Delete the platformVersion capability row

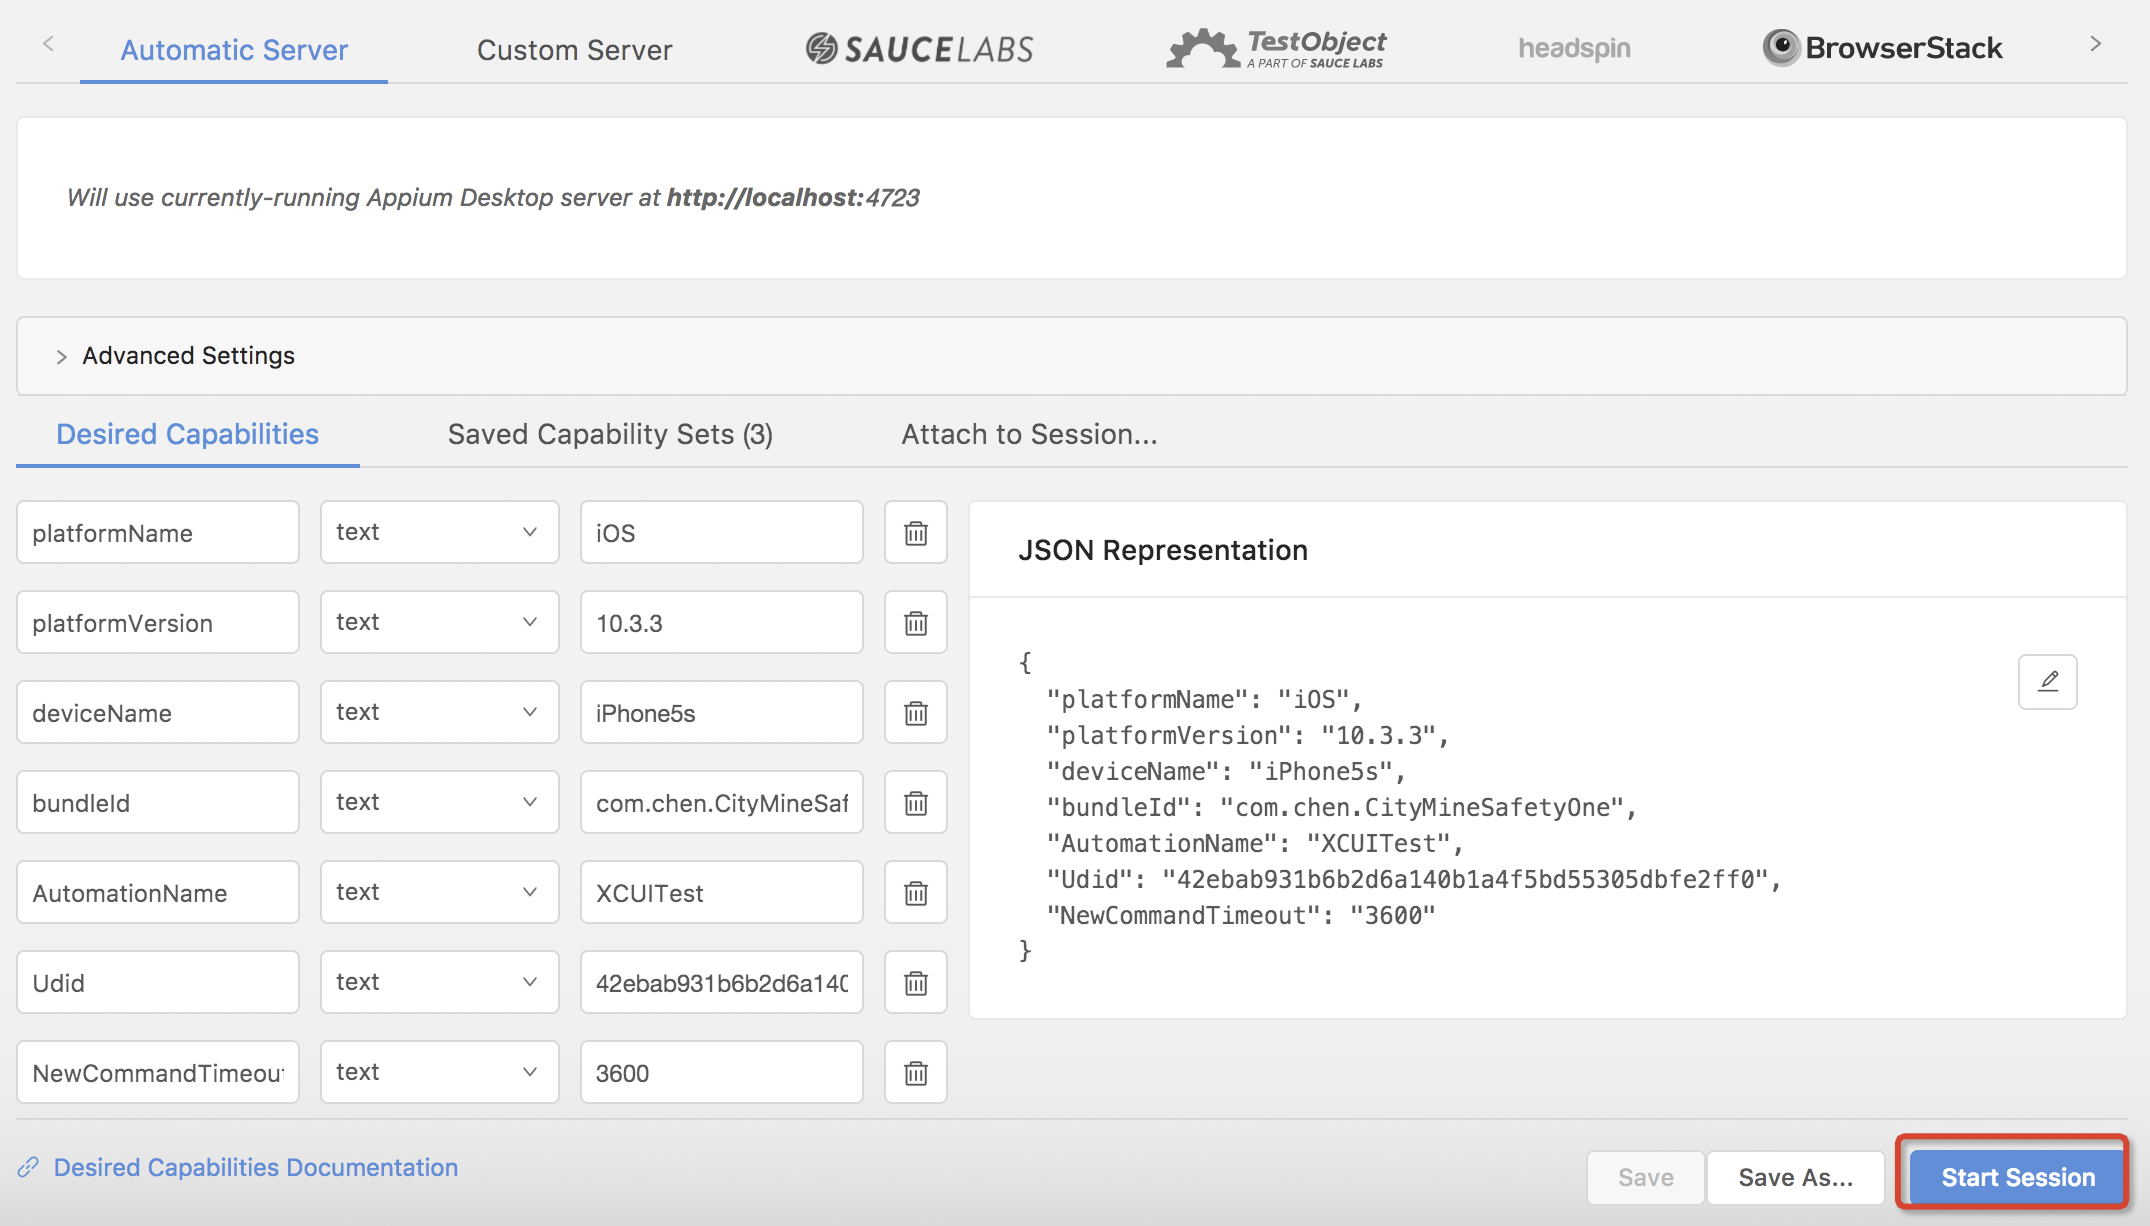point(915,623)
